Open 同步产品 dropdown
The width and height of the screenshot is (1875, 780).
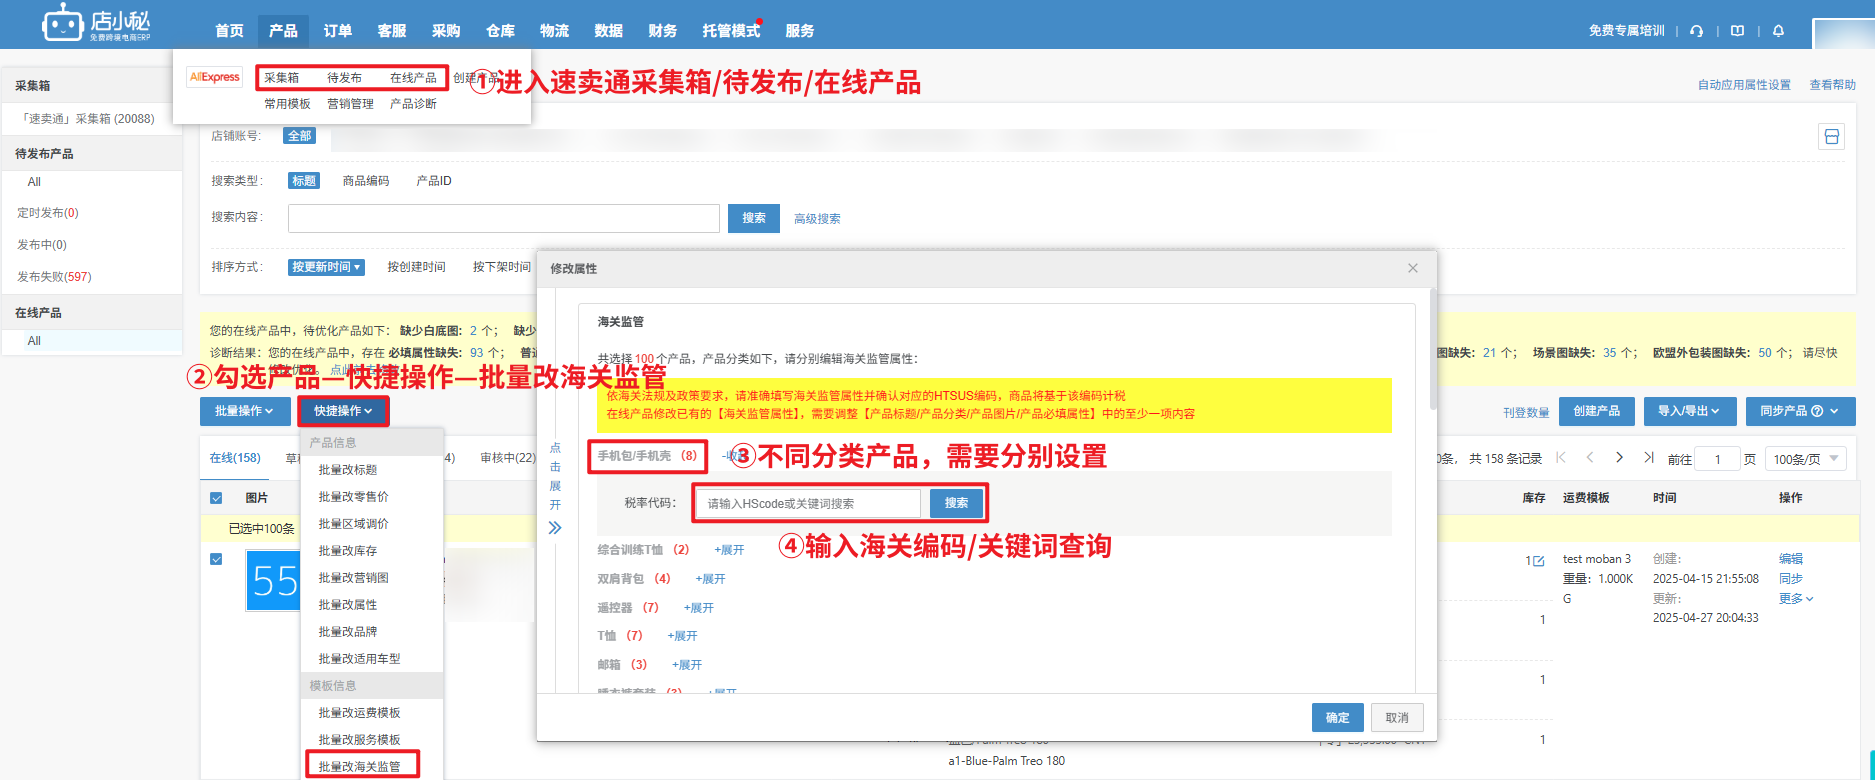(x=1800, y=411)
